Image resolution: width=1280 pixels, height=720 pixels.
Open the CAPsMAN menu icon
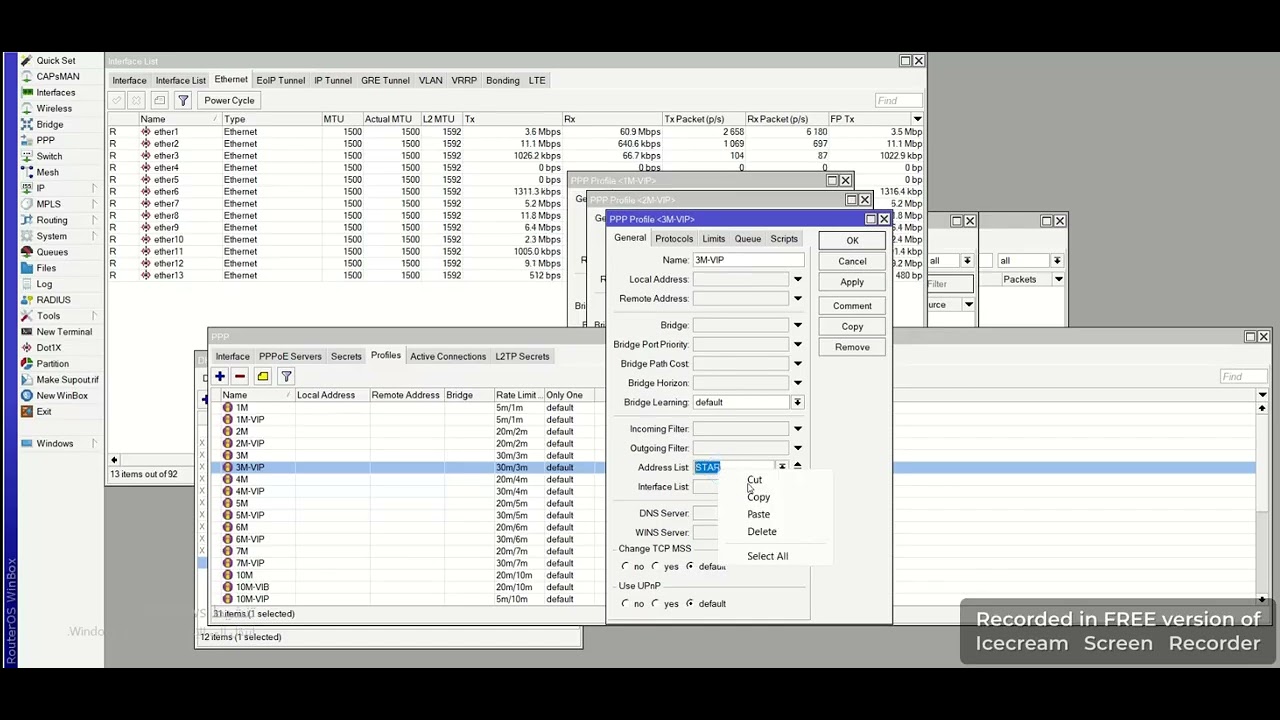point(26,76)
